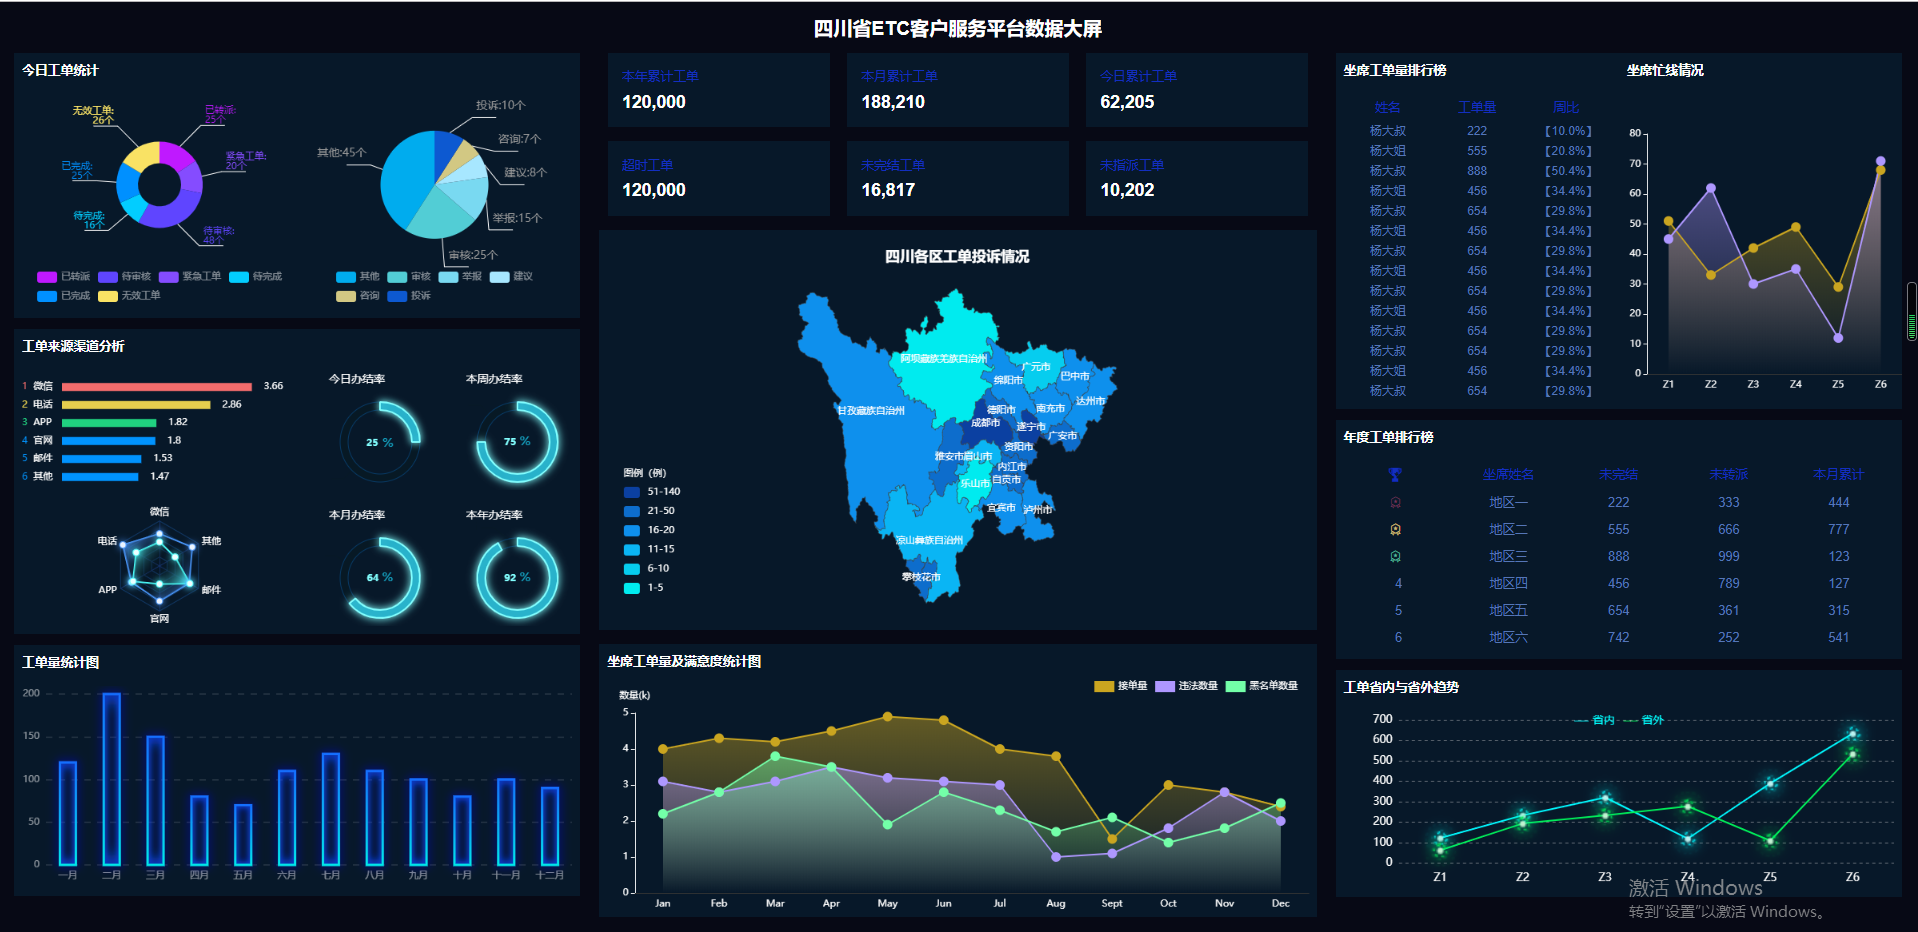The height and width of the screenshot is (932, 1918).
Task: Click the 本年办结率 92% ring gauge
Action: point(517,577)
